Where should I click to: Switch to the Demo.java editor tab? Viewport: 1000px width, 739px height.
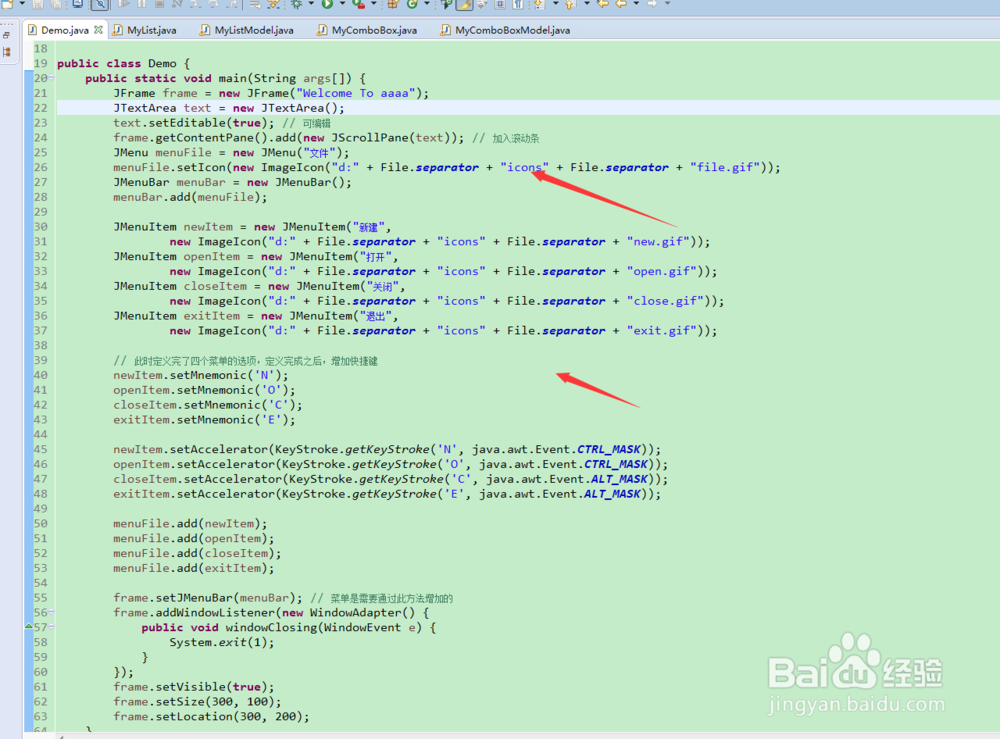(x=64, y=30)
